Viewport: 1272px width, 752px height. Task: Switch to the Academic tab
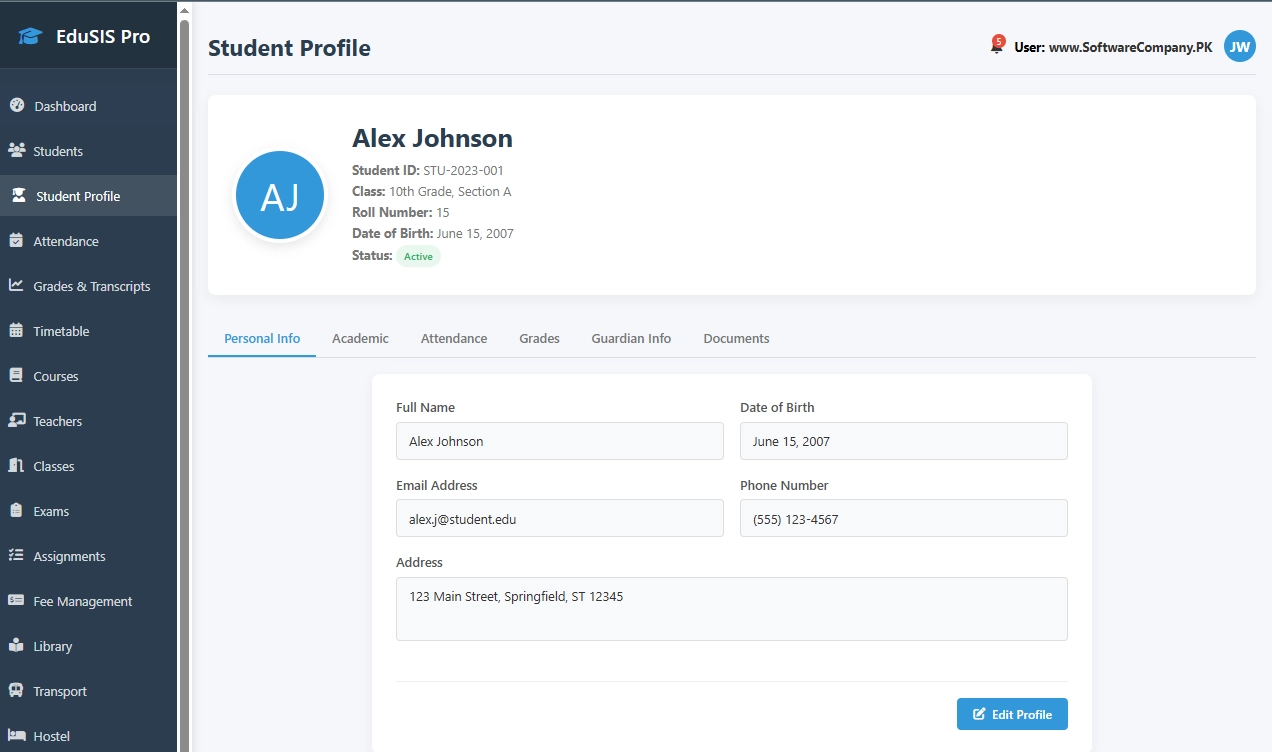(360, 339)
